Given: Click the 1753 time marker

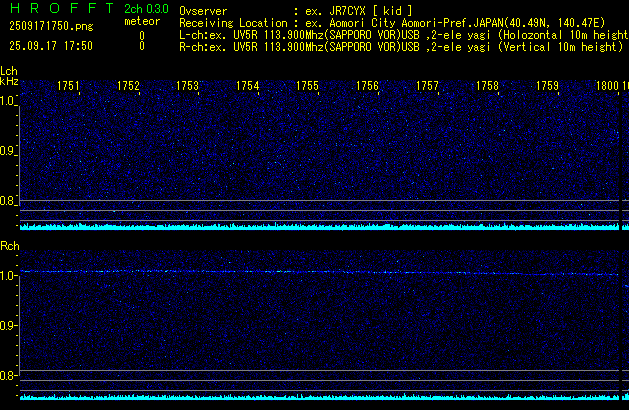Looking at the screenshot, I should pos(188,86).
